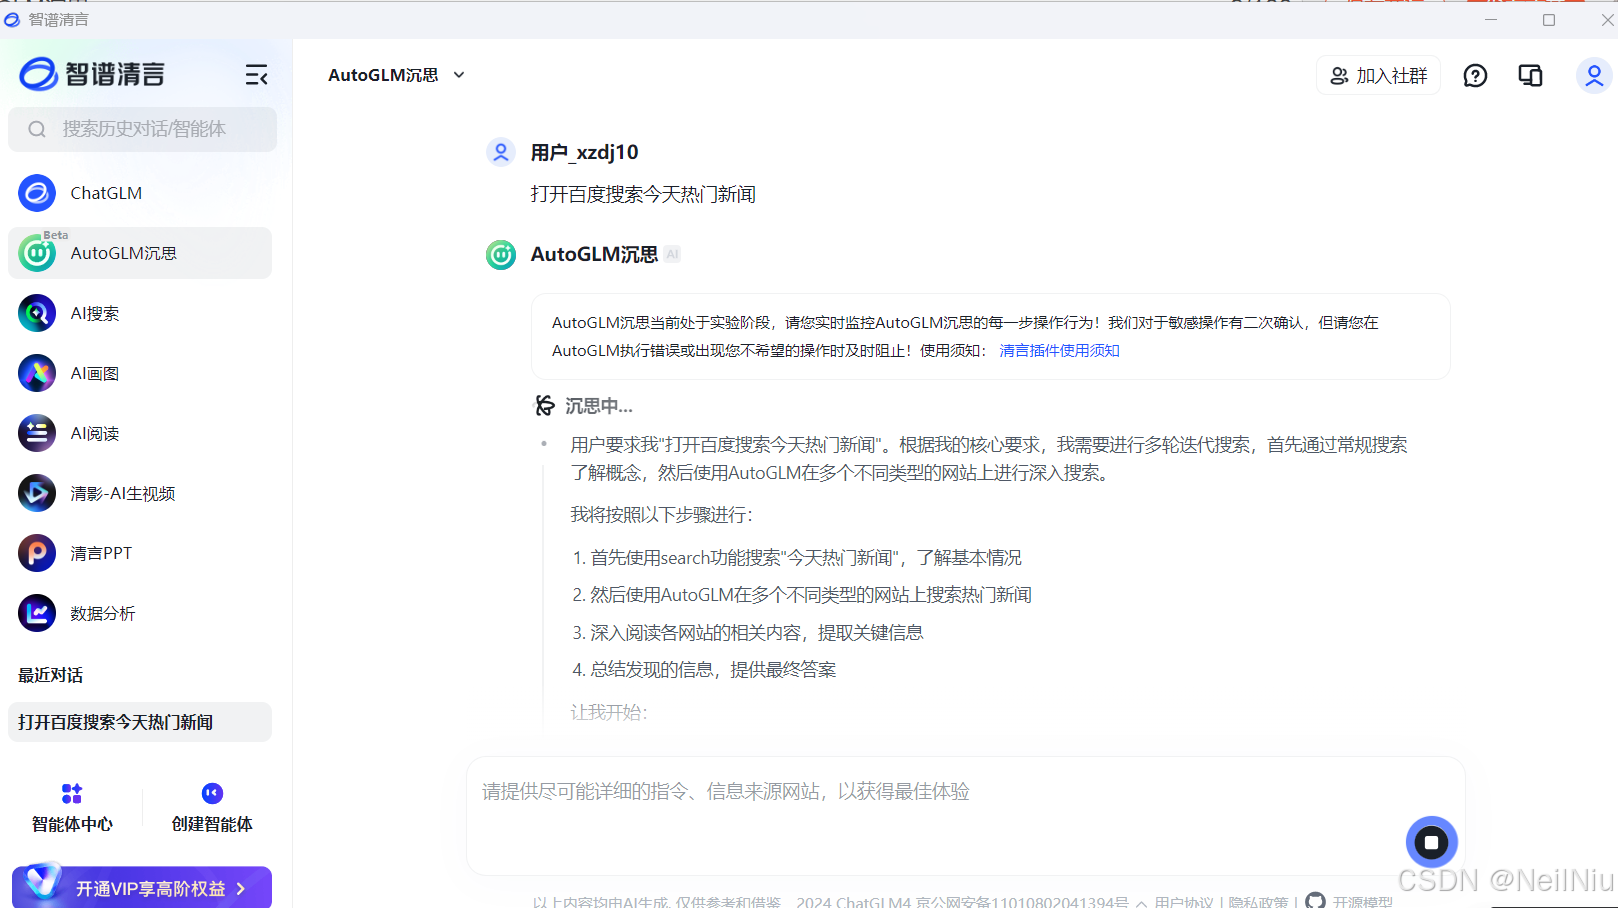Click the 沉思中 thinking icon

pyautogui.click(x=545, y=405)
